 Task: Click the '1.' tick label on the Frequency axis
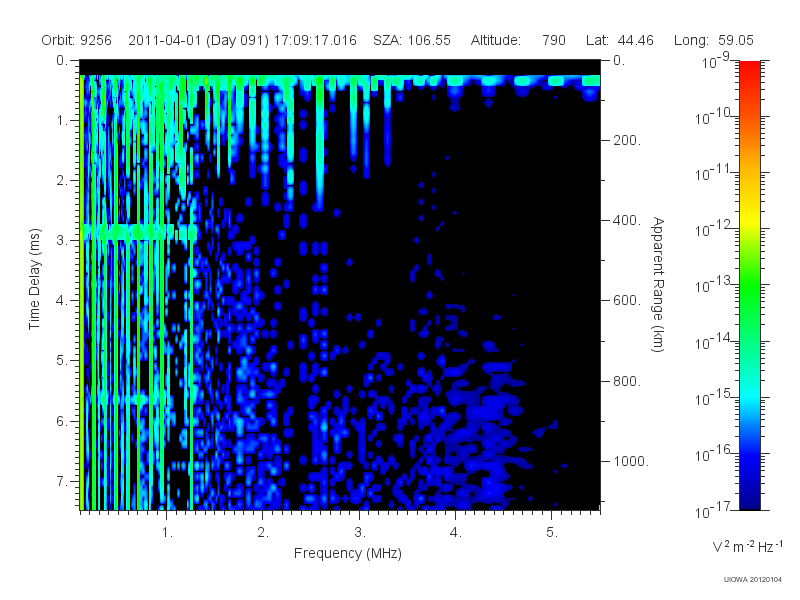point(167,533)
